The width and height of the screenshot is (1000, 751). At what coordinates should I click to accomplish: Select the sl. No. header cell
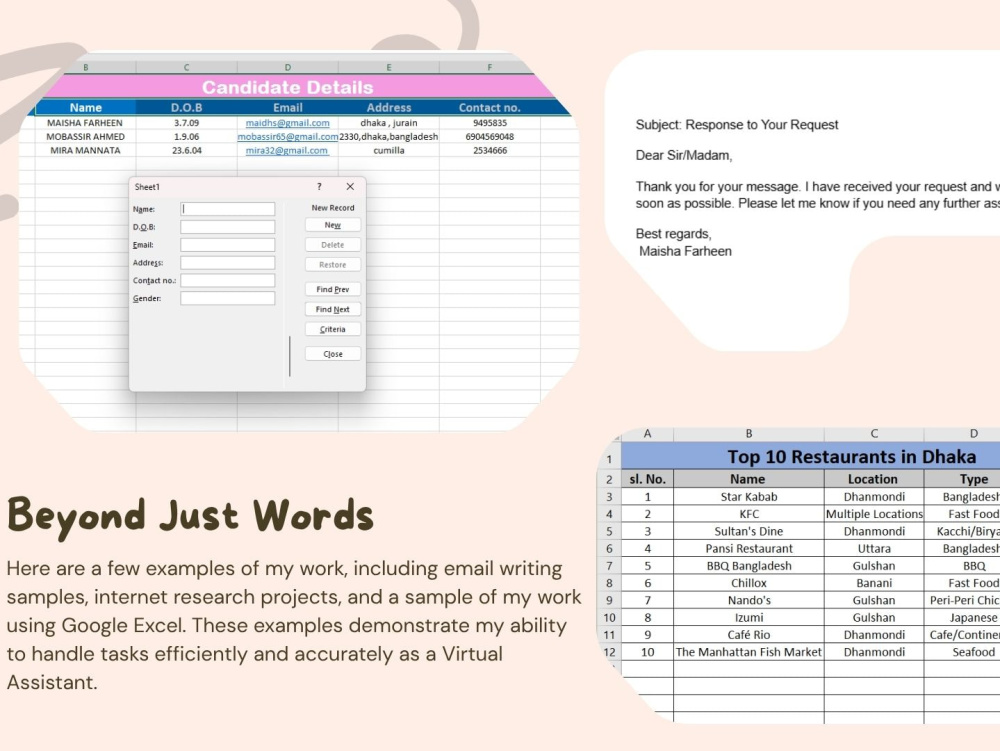click(647, 479)
